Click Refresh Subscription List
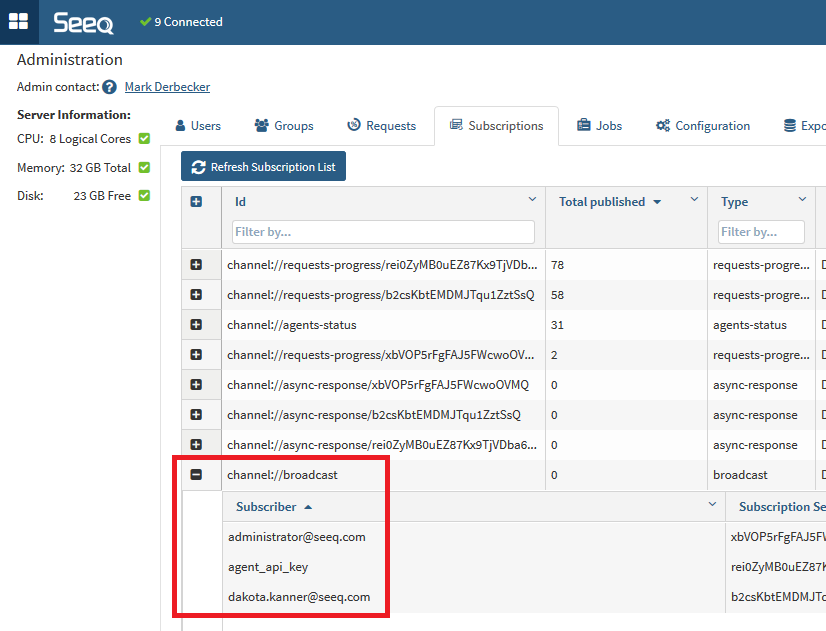Image resolution: width=826 pixels, height=631 pixels. [x=263, y=166]
